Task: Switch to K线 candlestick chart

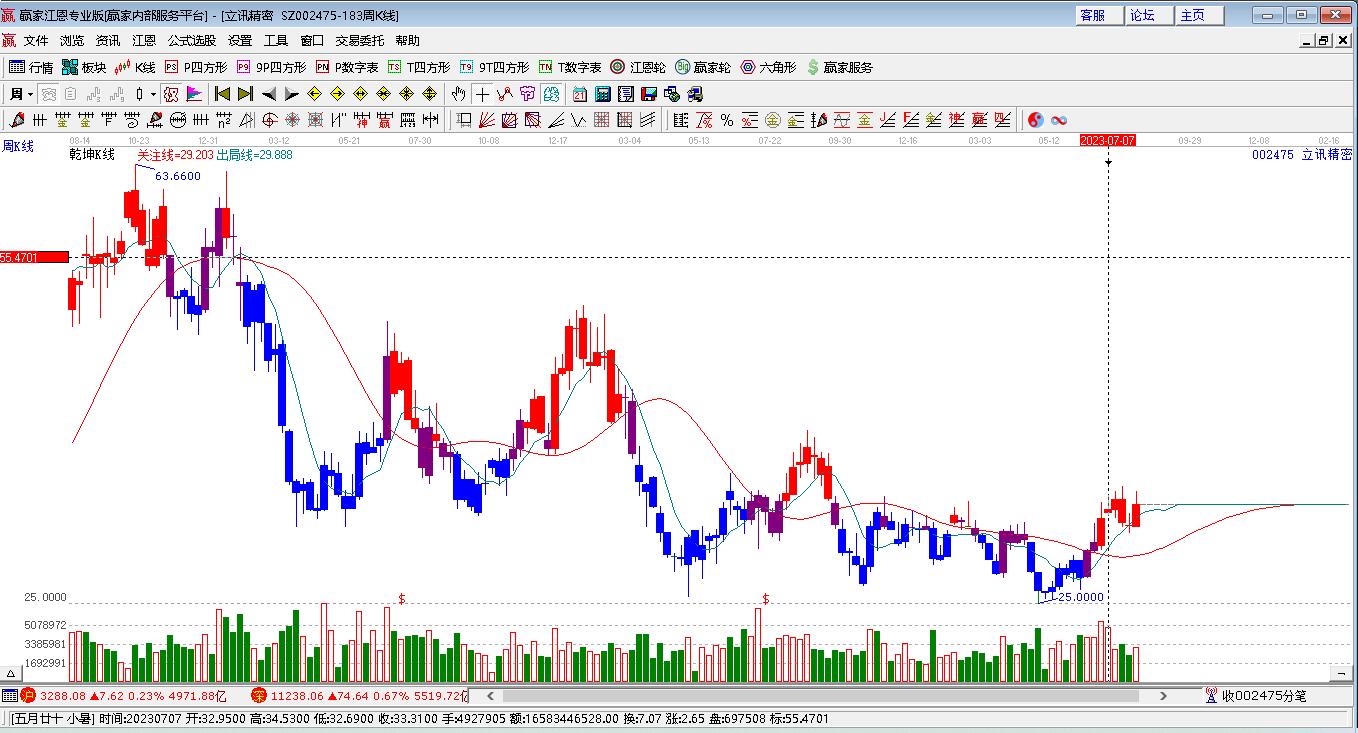Action: point(135,67)
